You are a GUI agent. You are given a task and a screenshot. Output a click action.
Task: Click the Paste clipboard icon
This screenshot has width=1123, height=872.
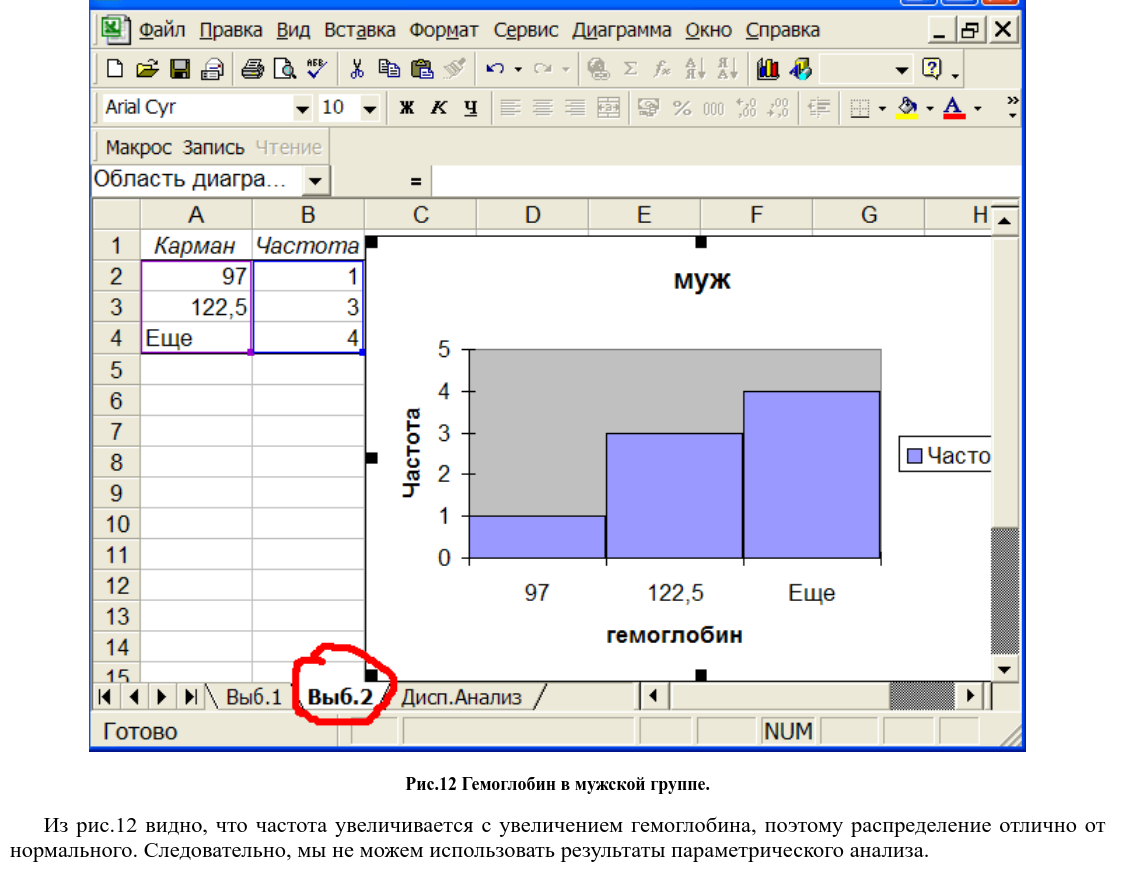[422, 69]
